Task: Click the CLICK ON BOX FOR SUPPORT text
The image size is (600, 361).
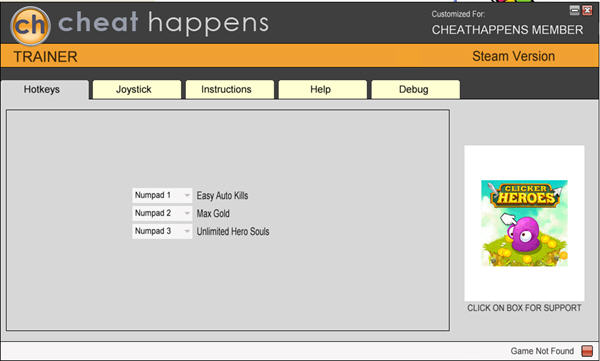Action: 524,308
